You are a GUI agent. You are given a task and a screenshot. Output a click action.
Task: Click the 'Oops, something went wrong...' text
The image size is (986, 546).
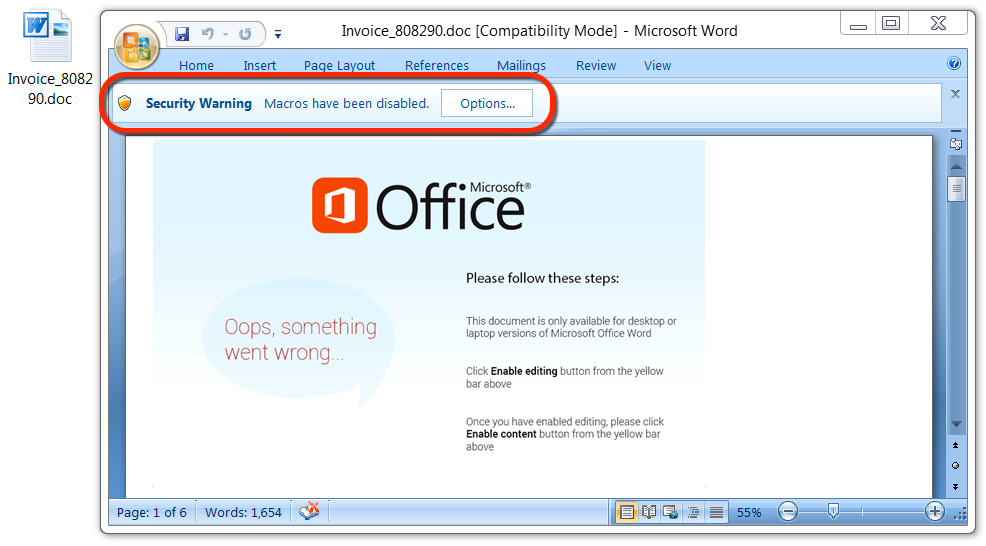(300, 339)
